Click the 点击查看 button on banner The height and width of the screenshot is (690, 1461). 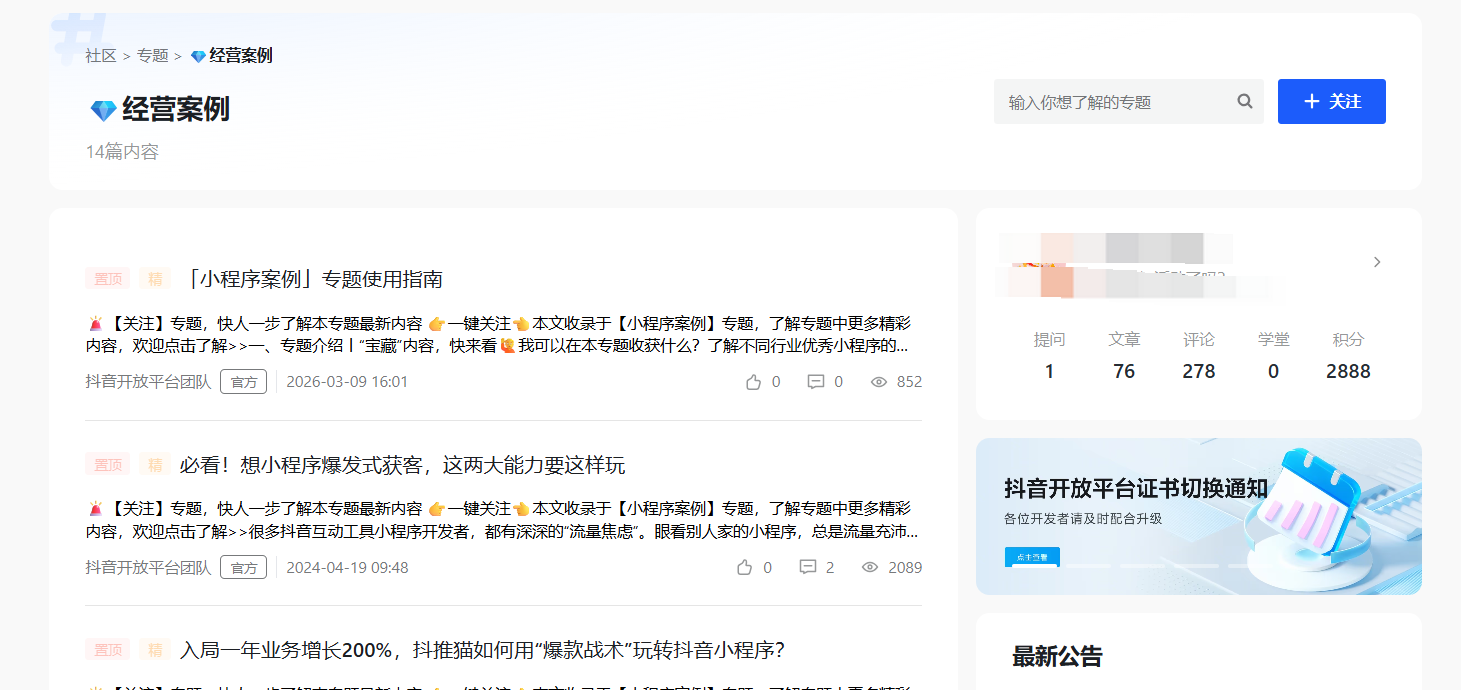click(x=1031, y=557)
